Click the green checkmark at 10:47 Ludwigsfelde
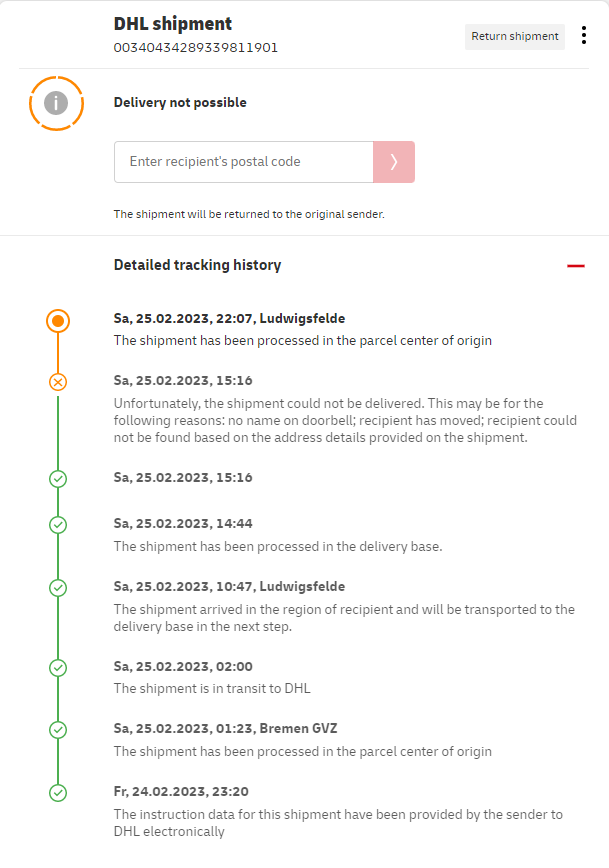609x868 pixels. 58,588
